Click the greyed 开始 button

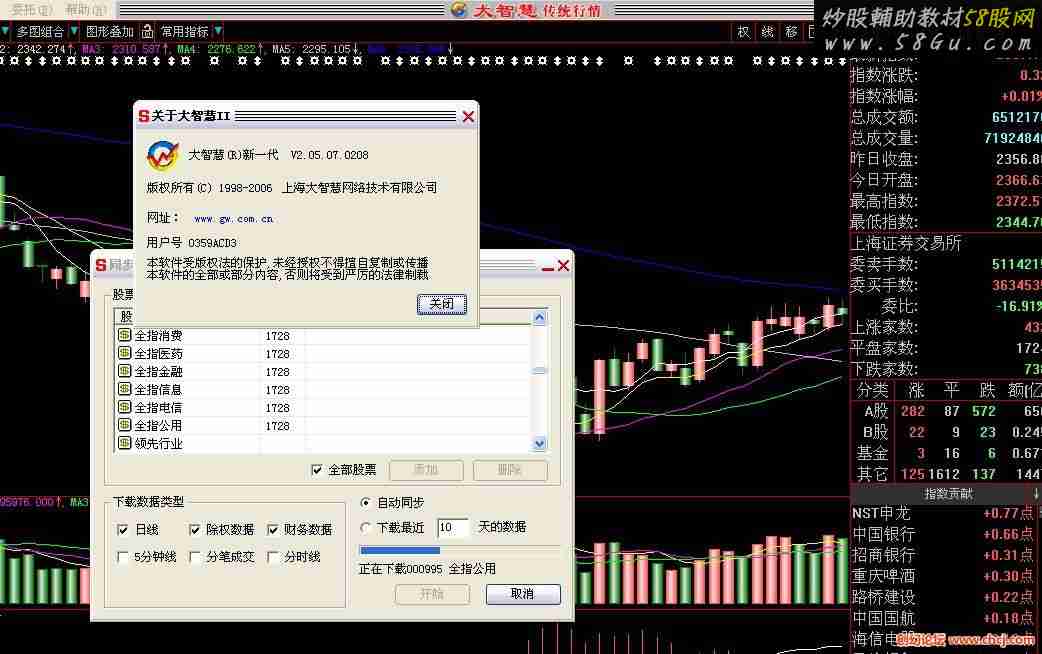(x=432, y=594)
